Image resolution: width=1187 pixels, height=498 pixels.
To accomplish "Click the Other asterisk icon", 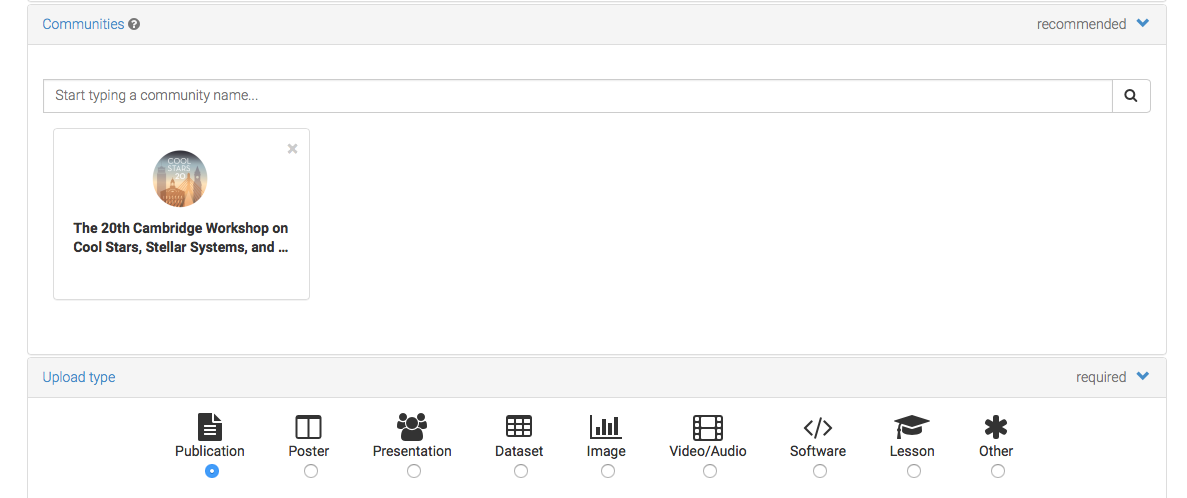I will click(995, 428).
